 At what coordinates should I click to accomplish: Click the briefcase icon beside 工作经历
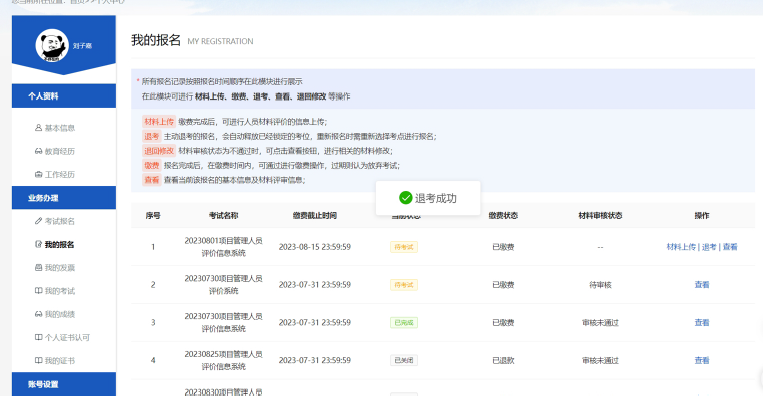pos(38,174)
